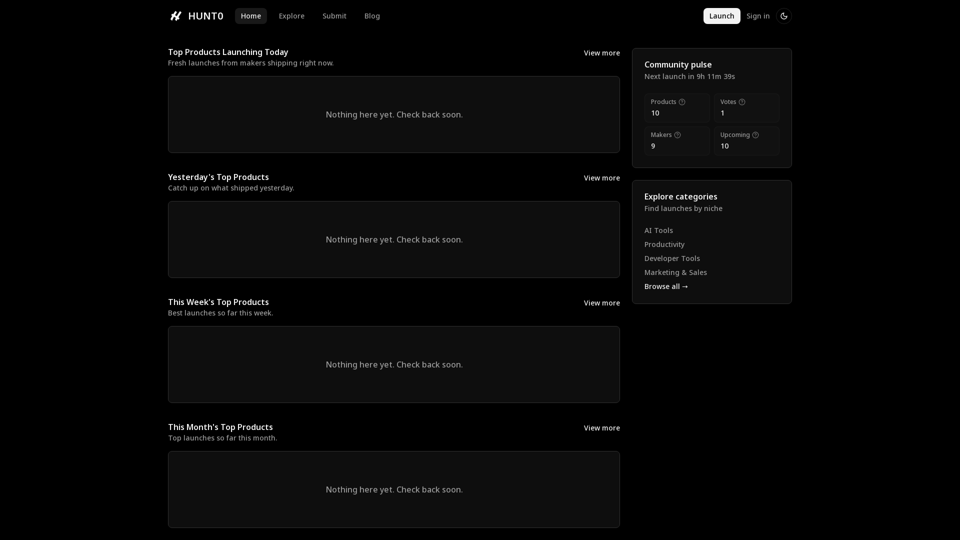Click 'This Month's Top Products' heading
Viewport: 960px width, 540px height.
pos(220,427)
